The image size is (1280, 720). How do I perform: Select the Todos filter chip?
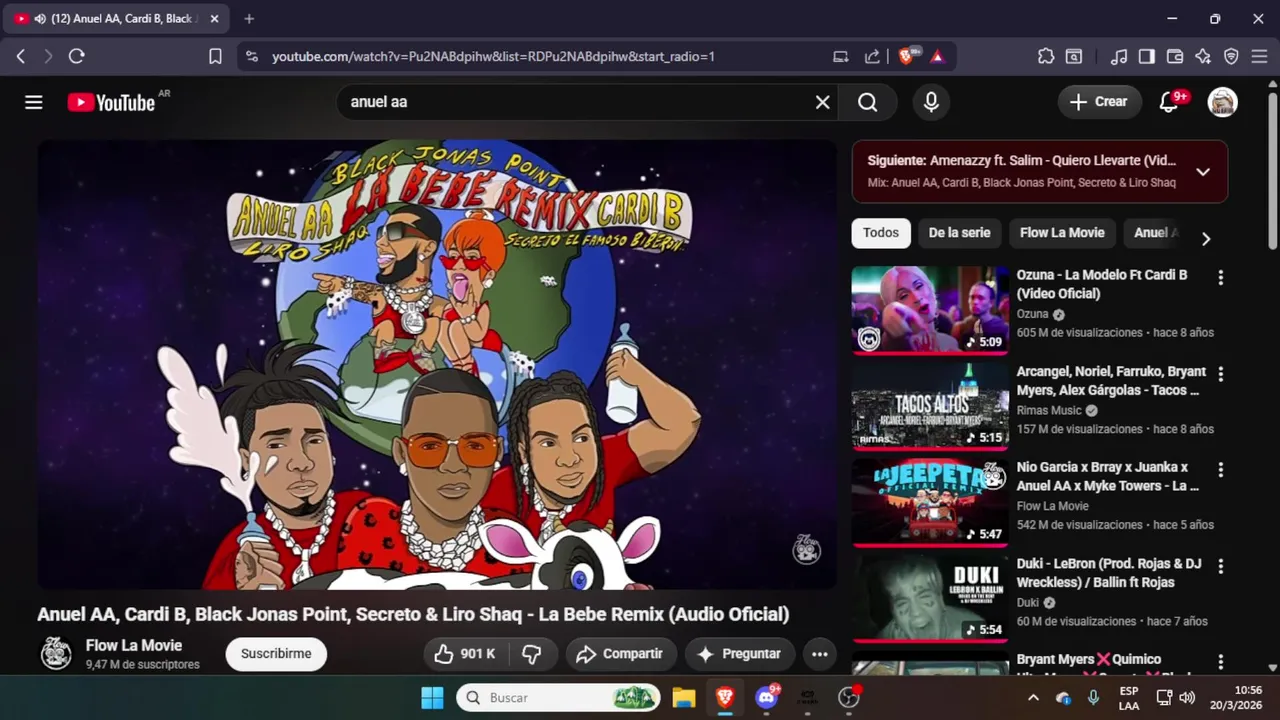coord(880,233)
